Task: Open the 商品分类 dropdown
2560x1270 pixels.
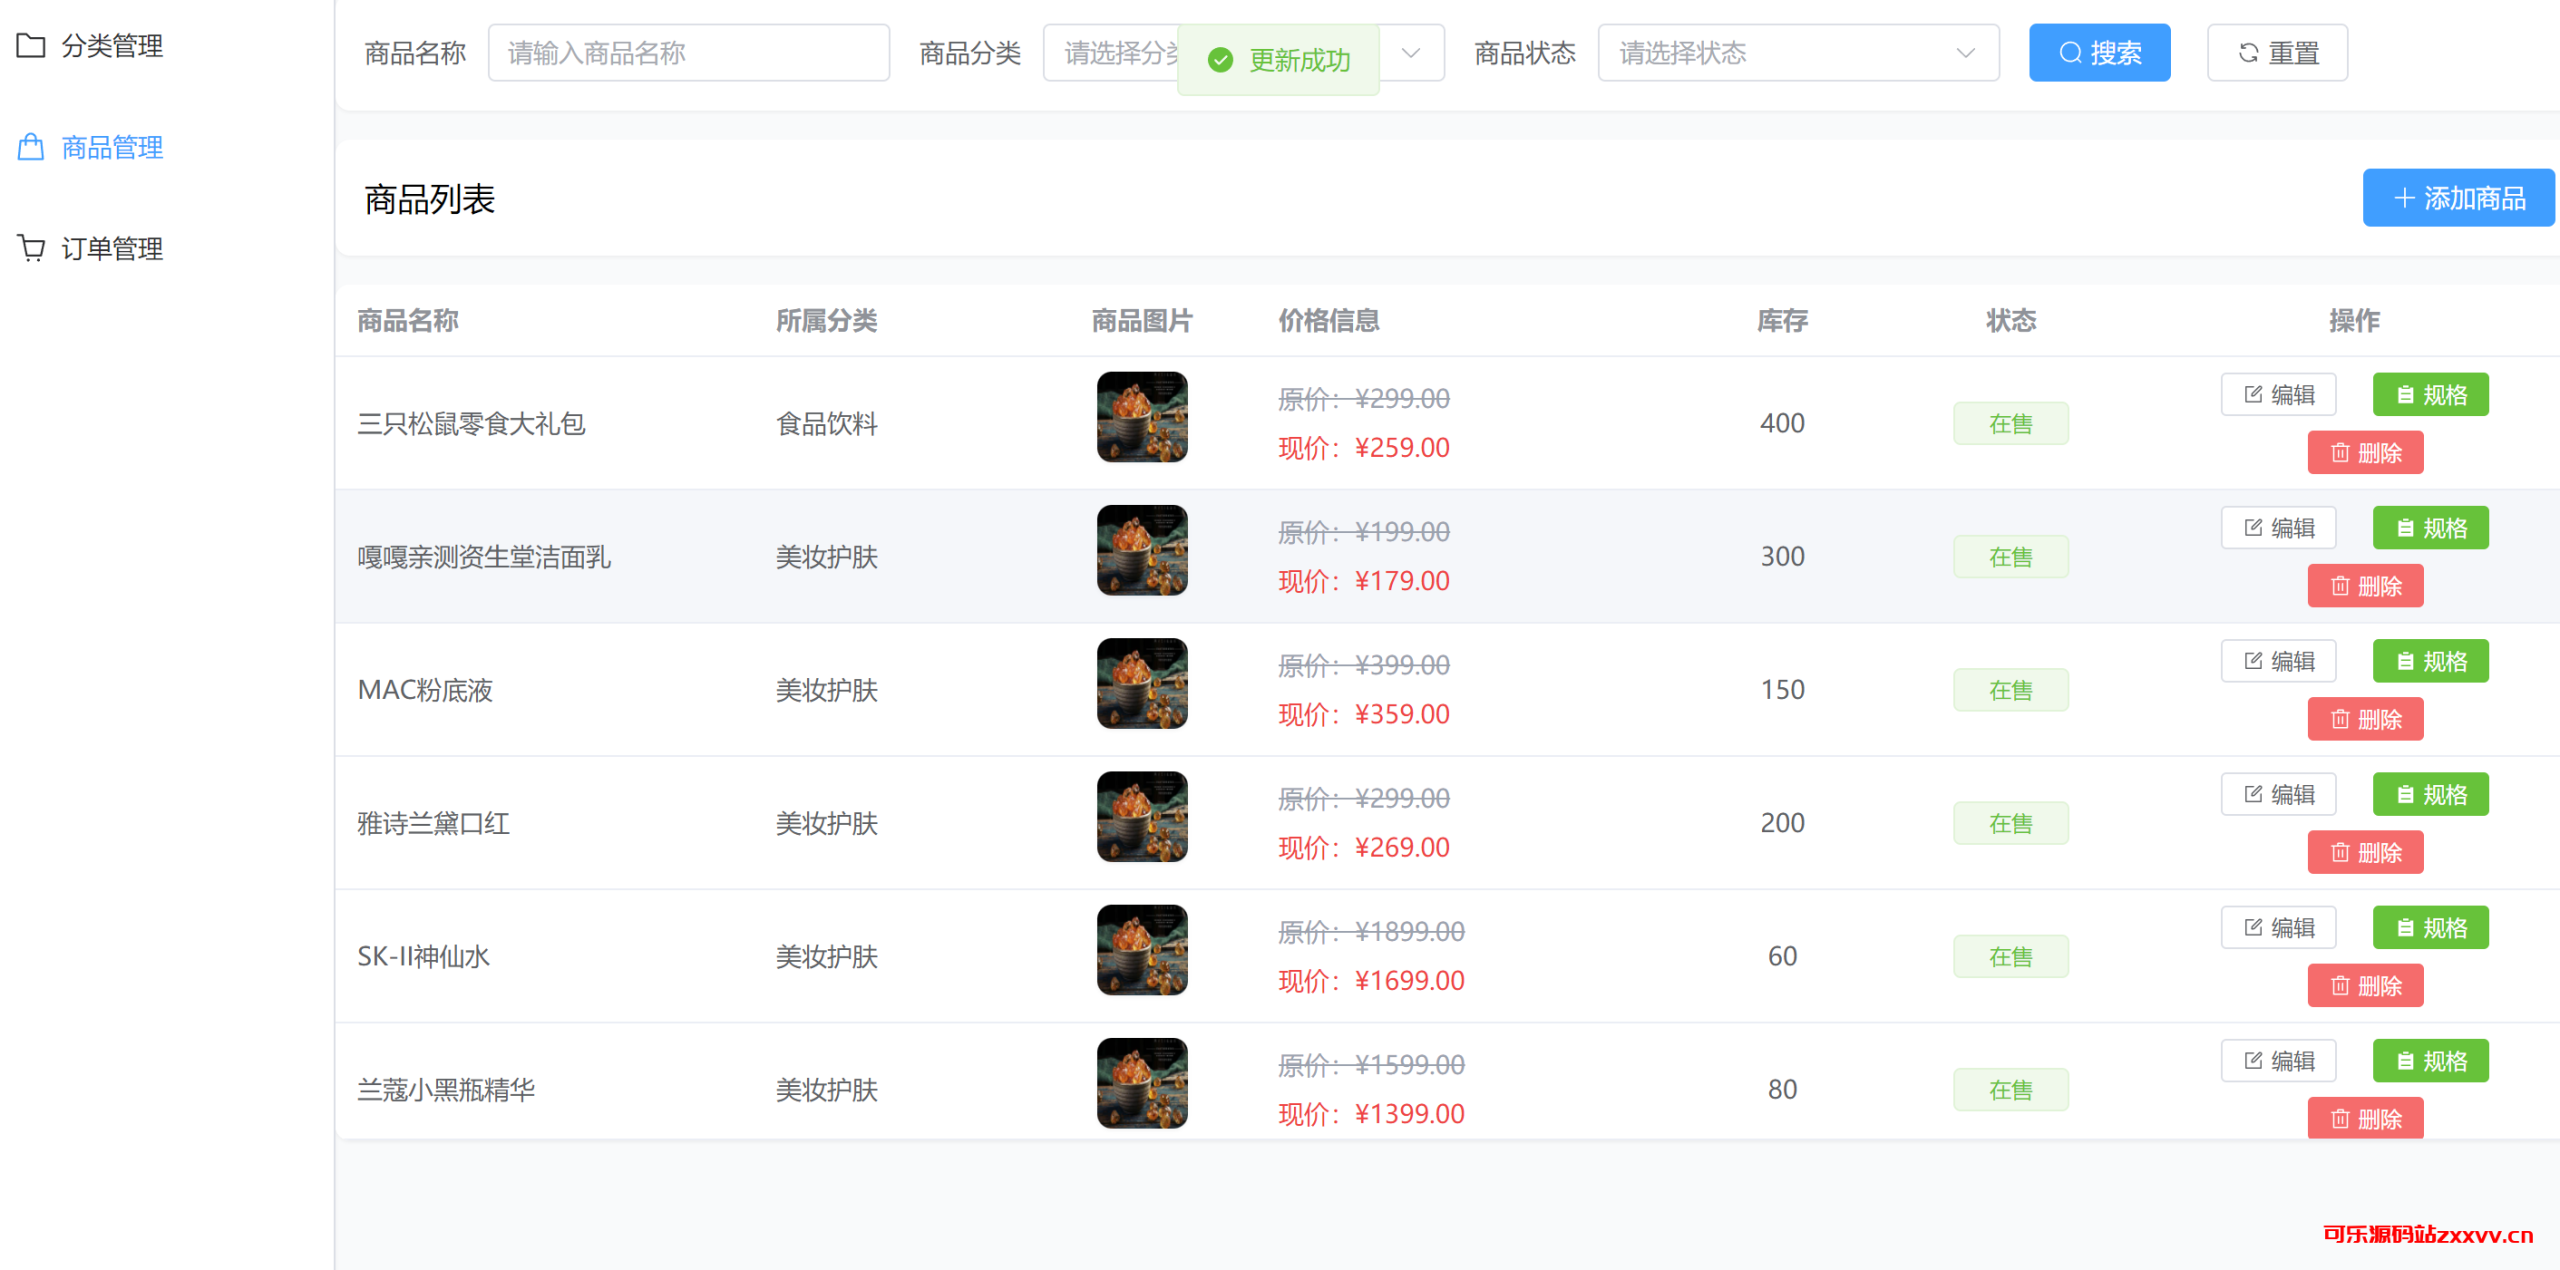Action: [x=1243, y=53]
